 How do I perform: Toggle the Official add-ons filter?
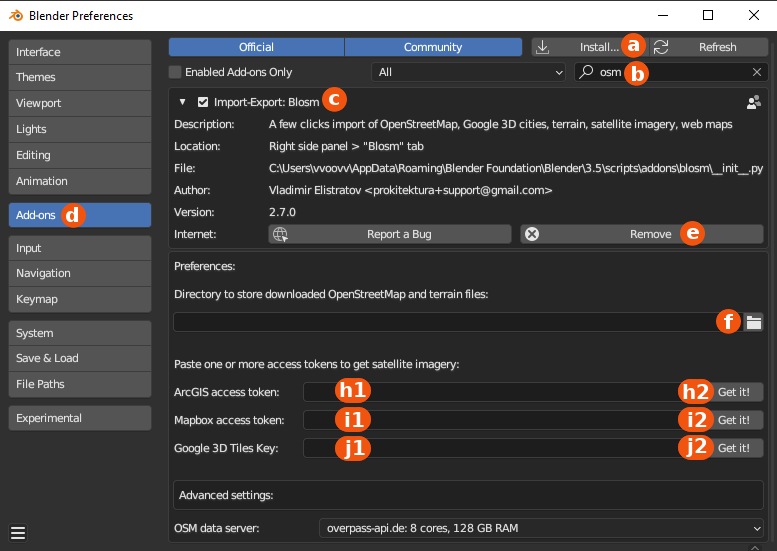click(x=256, y=47)
